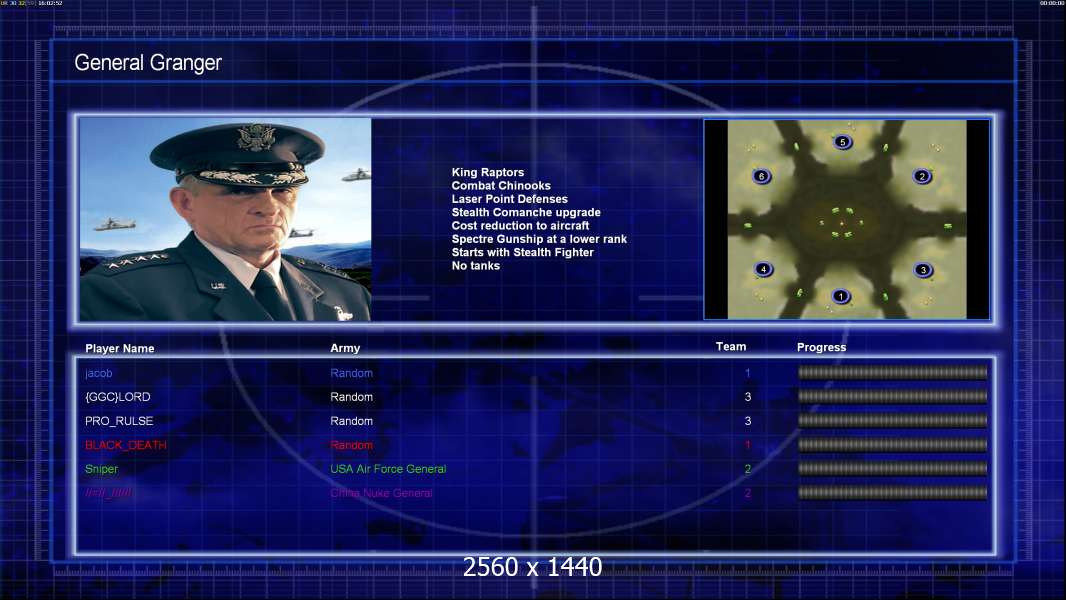Click the 'Combat Chinooks' ability line
The width and height of the screenshot is (1066, 600).
point(501,186)
